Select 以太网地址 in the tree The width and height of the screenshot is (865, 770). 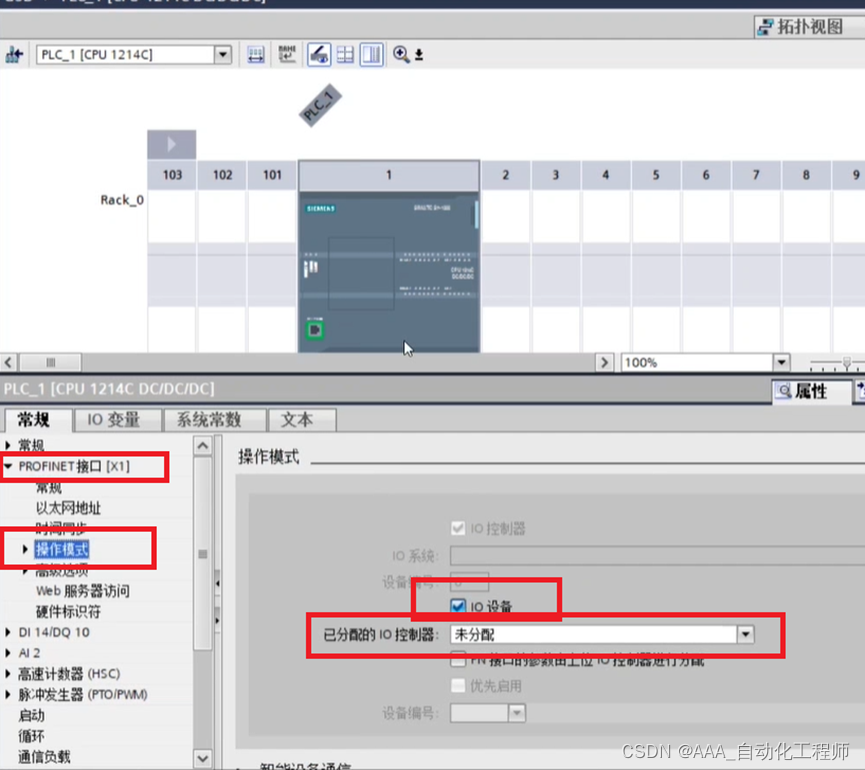pyautogui.click(x=68, y=508)
